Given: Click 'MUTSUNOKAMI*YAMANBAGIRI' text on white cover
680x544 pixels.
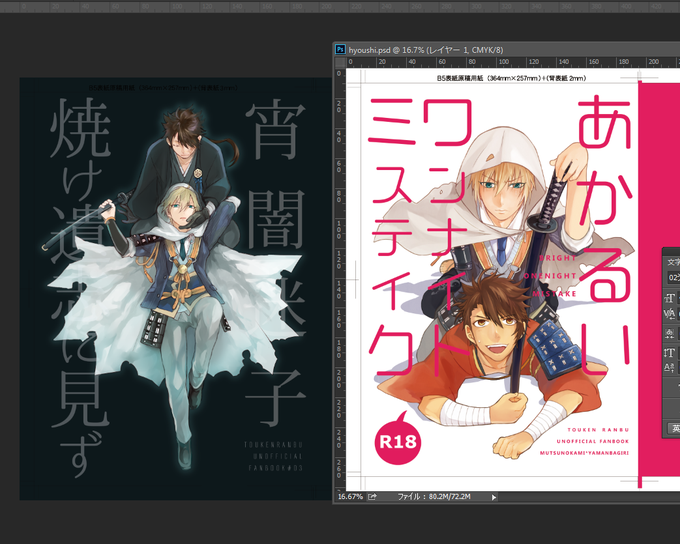Looking at the screenshot, I should coord(584,453).
